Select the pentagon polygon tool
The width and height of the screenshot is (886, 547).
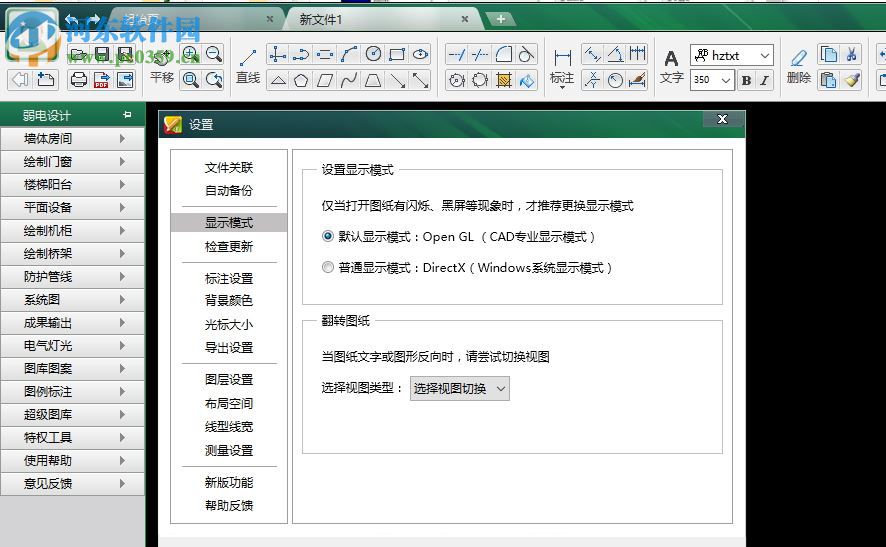(x=301, y=80)
